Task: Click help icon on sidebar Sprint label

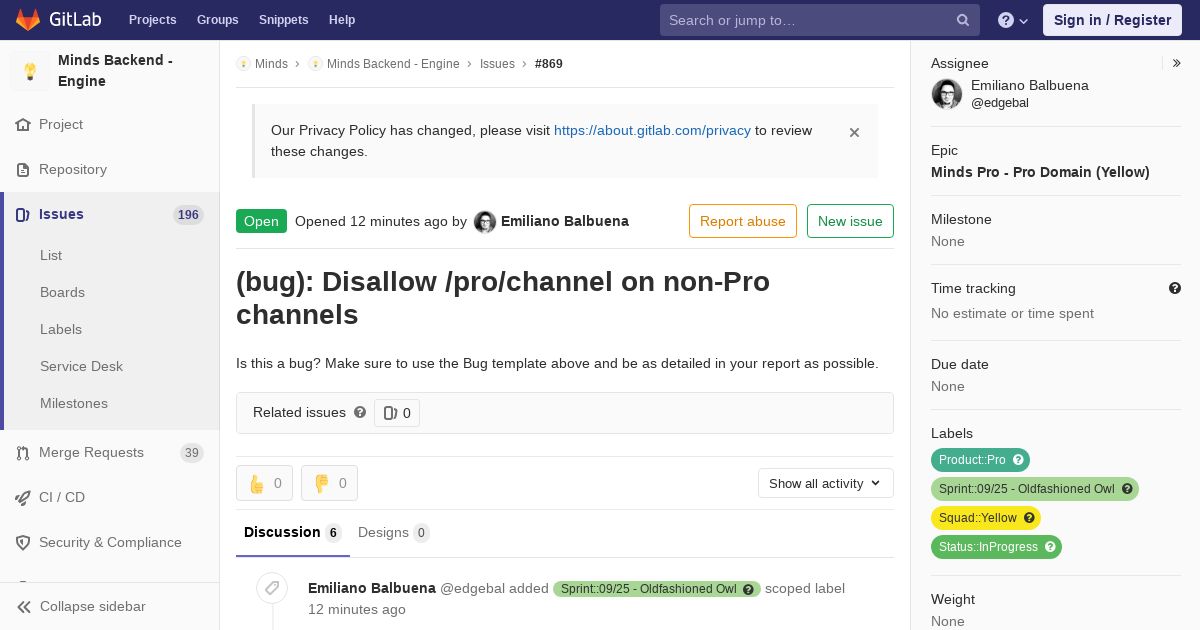Action: (1128, 489)
